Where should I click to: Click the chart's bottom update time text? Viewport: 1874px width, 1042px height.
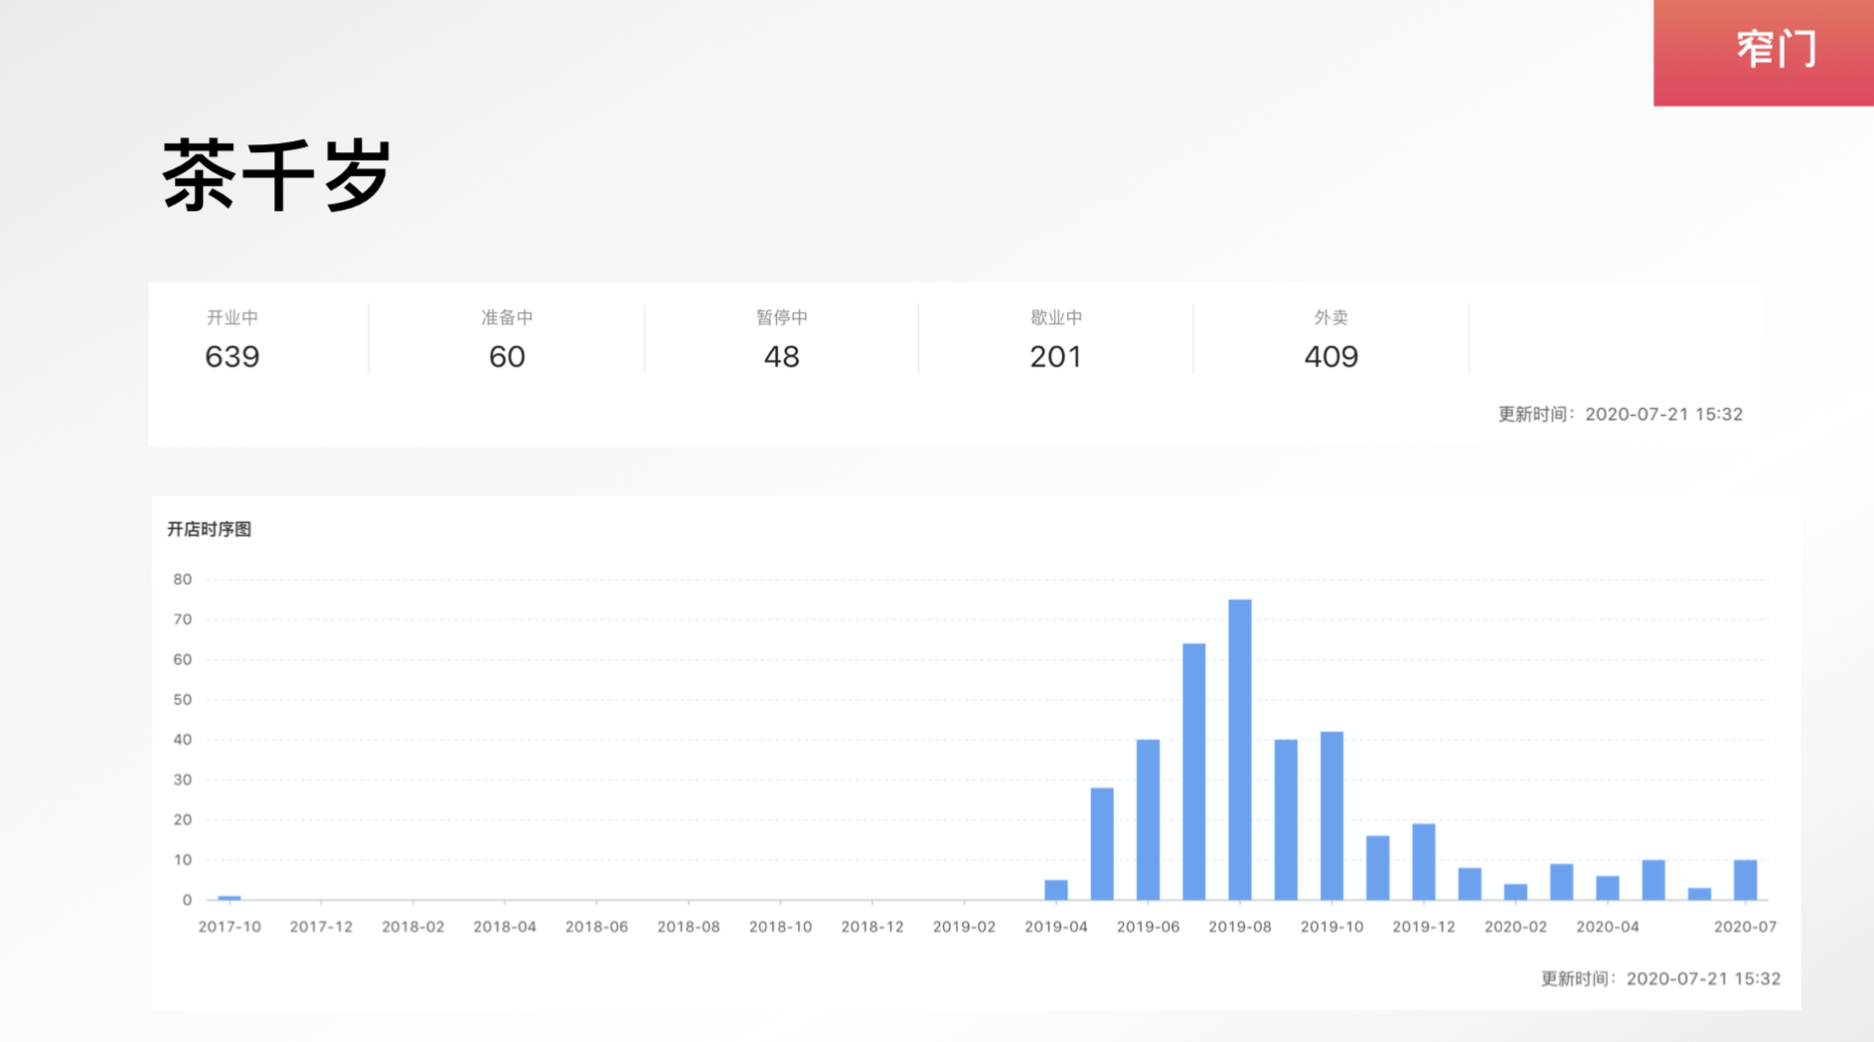(x=1661, y=979)
